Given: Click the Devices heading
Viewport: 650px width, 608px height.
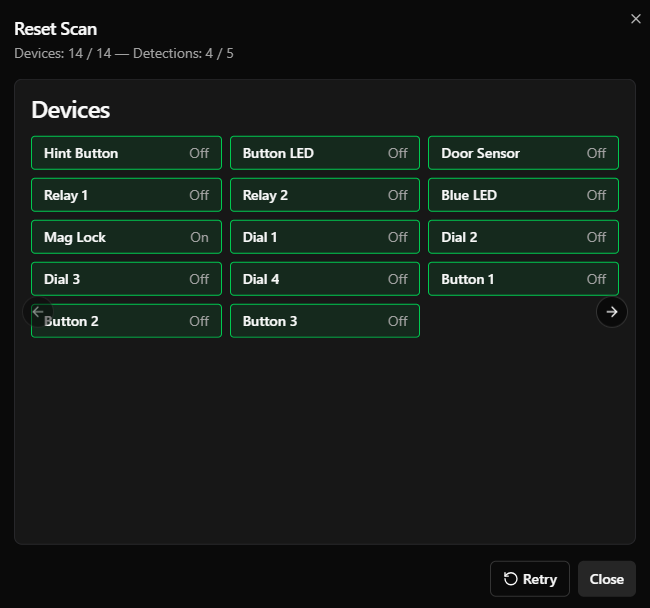Looking at the screenshot, I should pyautogui.click(x=71, y=110).
